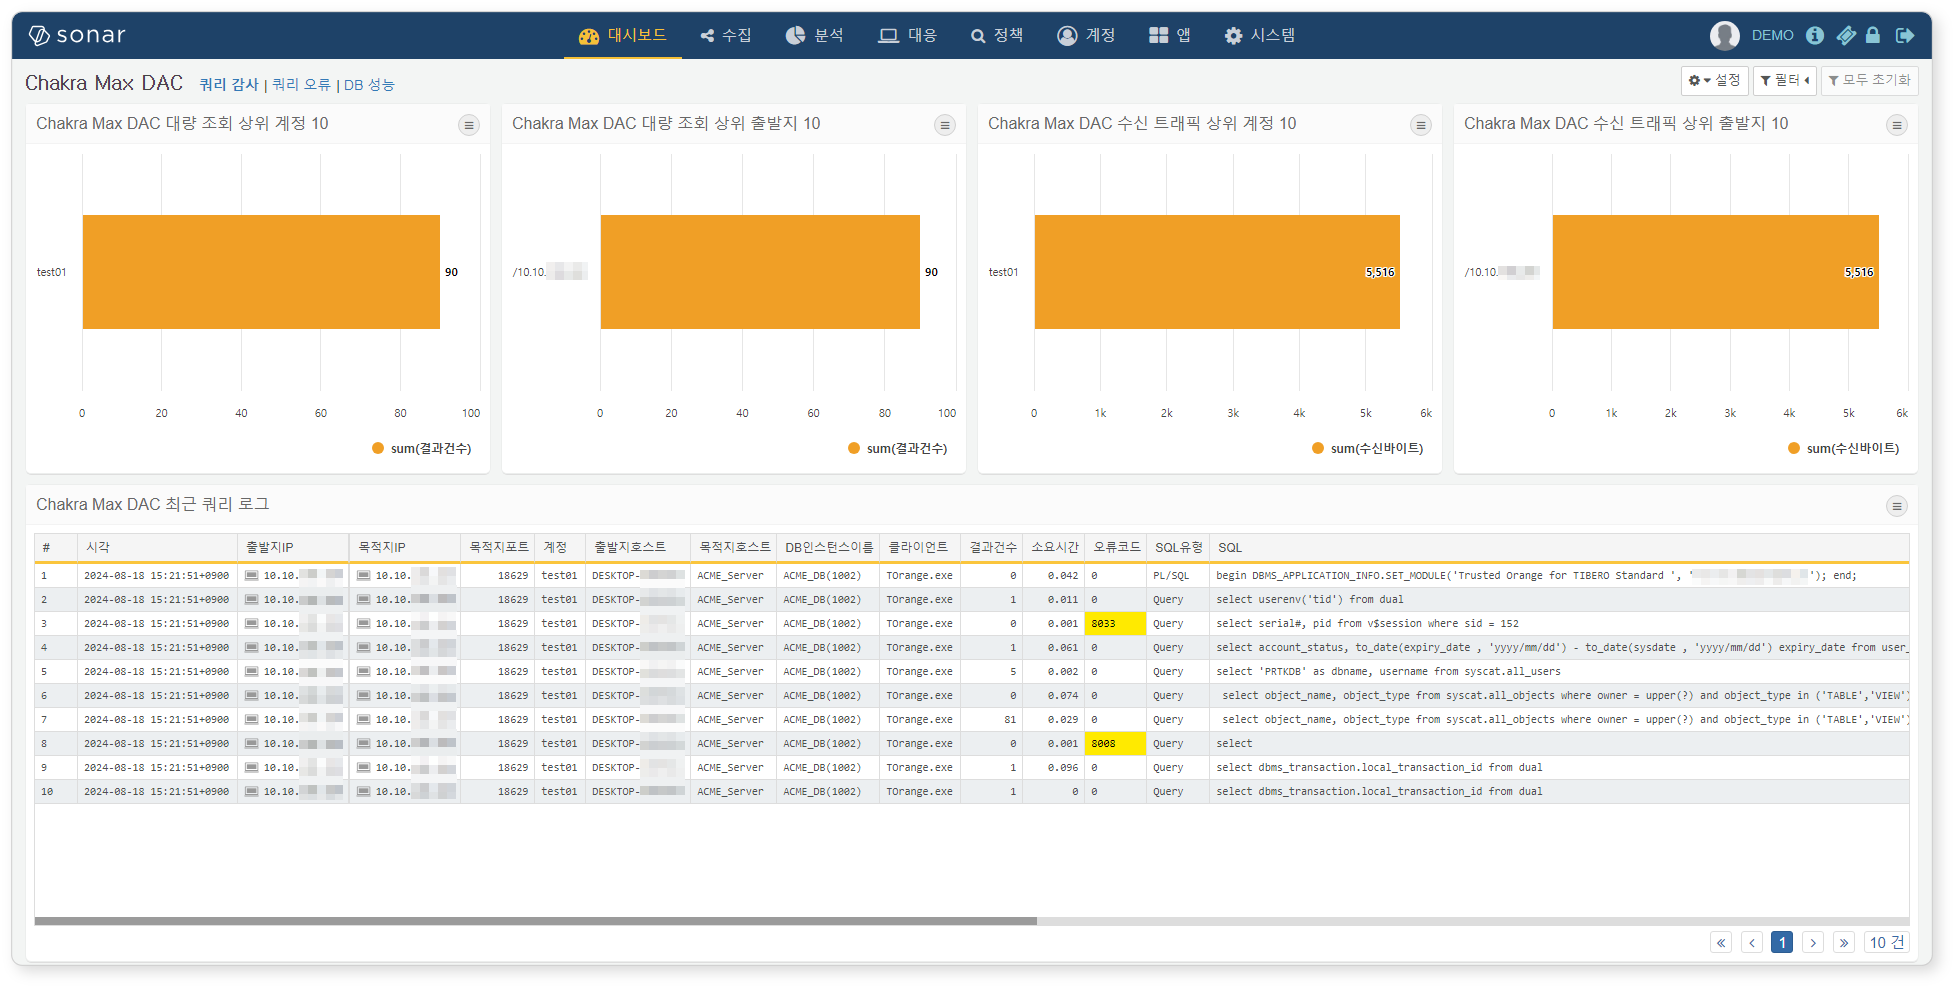Sort by the 소요시간 column header
The image size is (1955, 988).
[1055, 548]
